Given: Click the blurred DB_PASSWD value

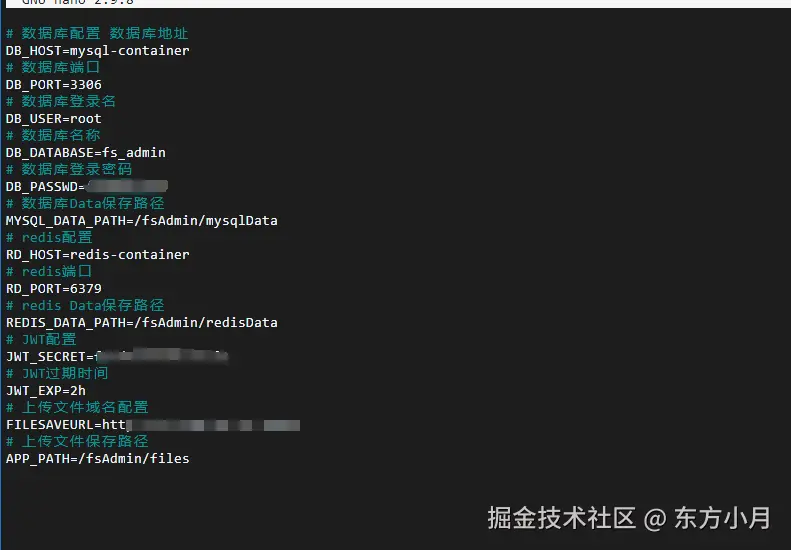Looking at the screenshot, I should (x=126, y=186).
